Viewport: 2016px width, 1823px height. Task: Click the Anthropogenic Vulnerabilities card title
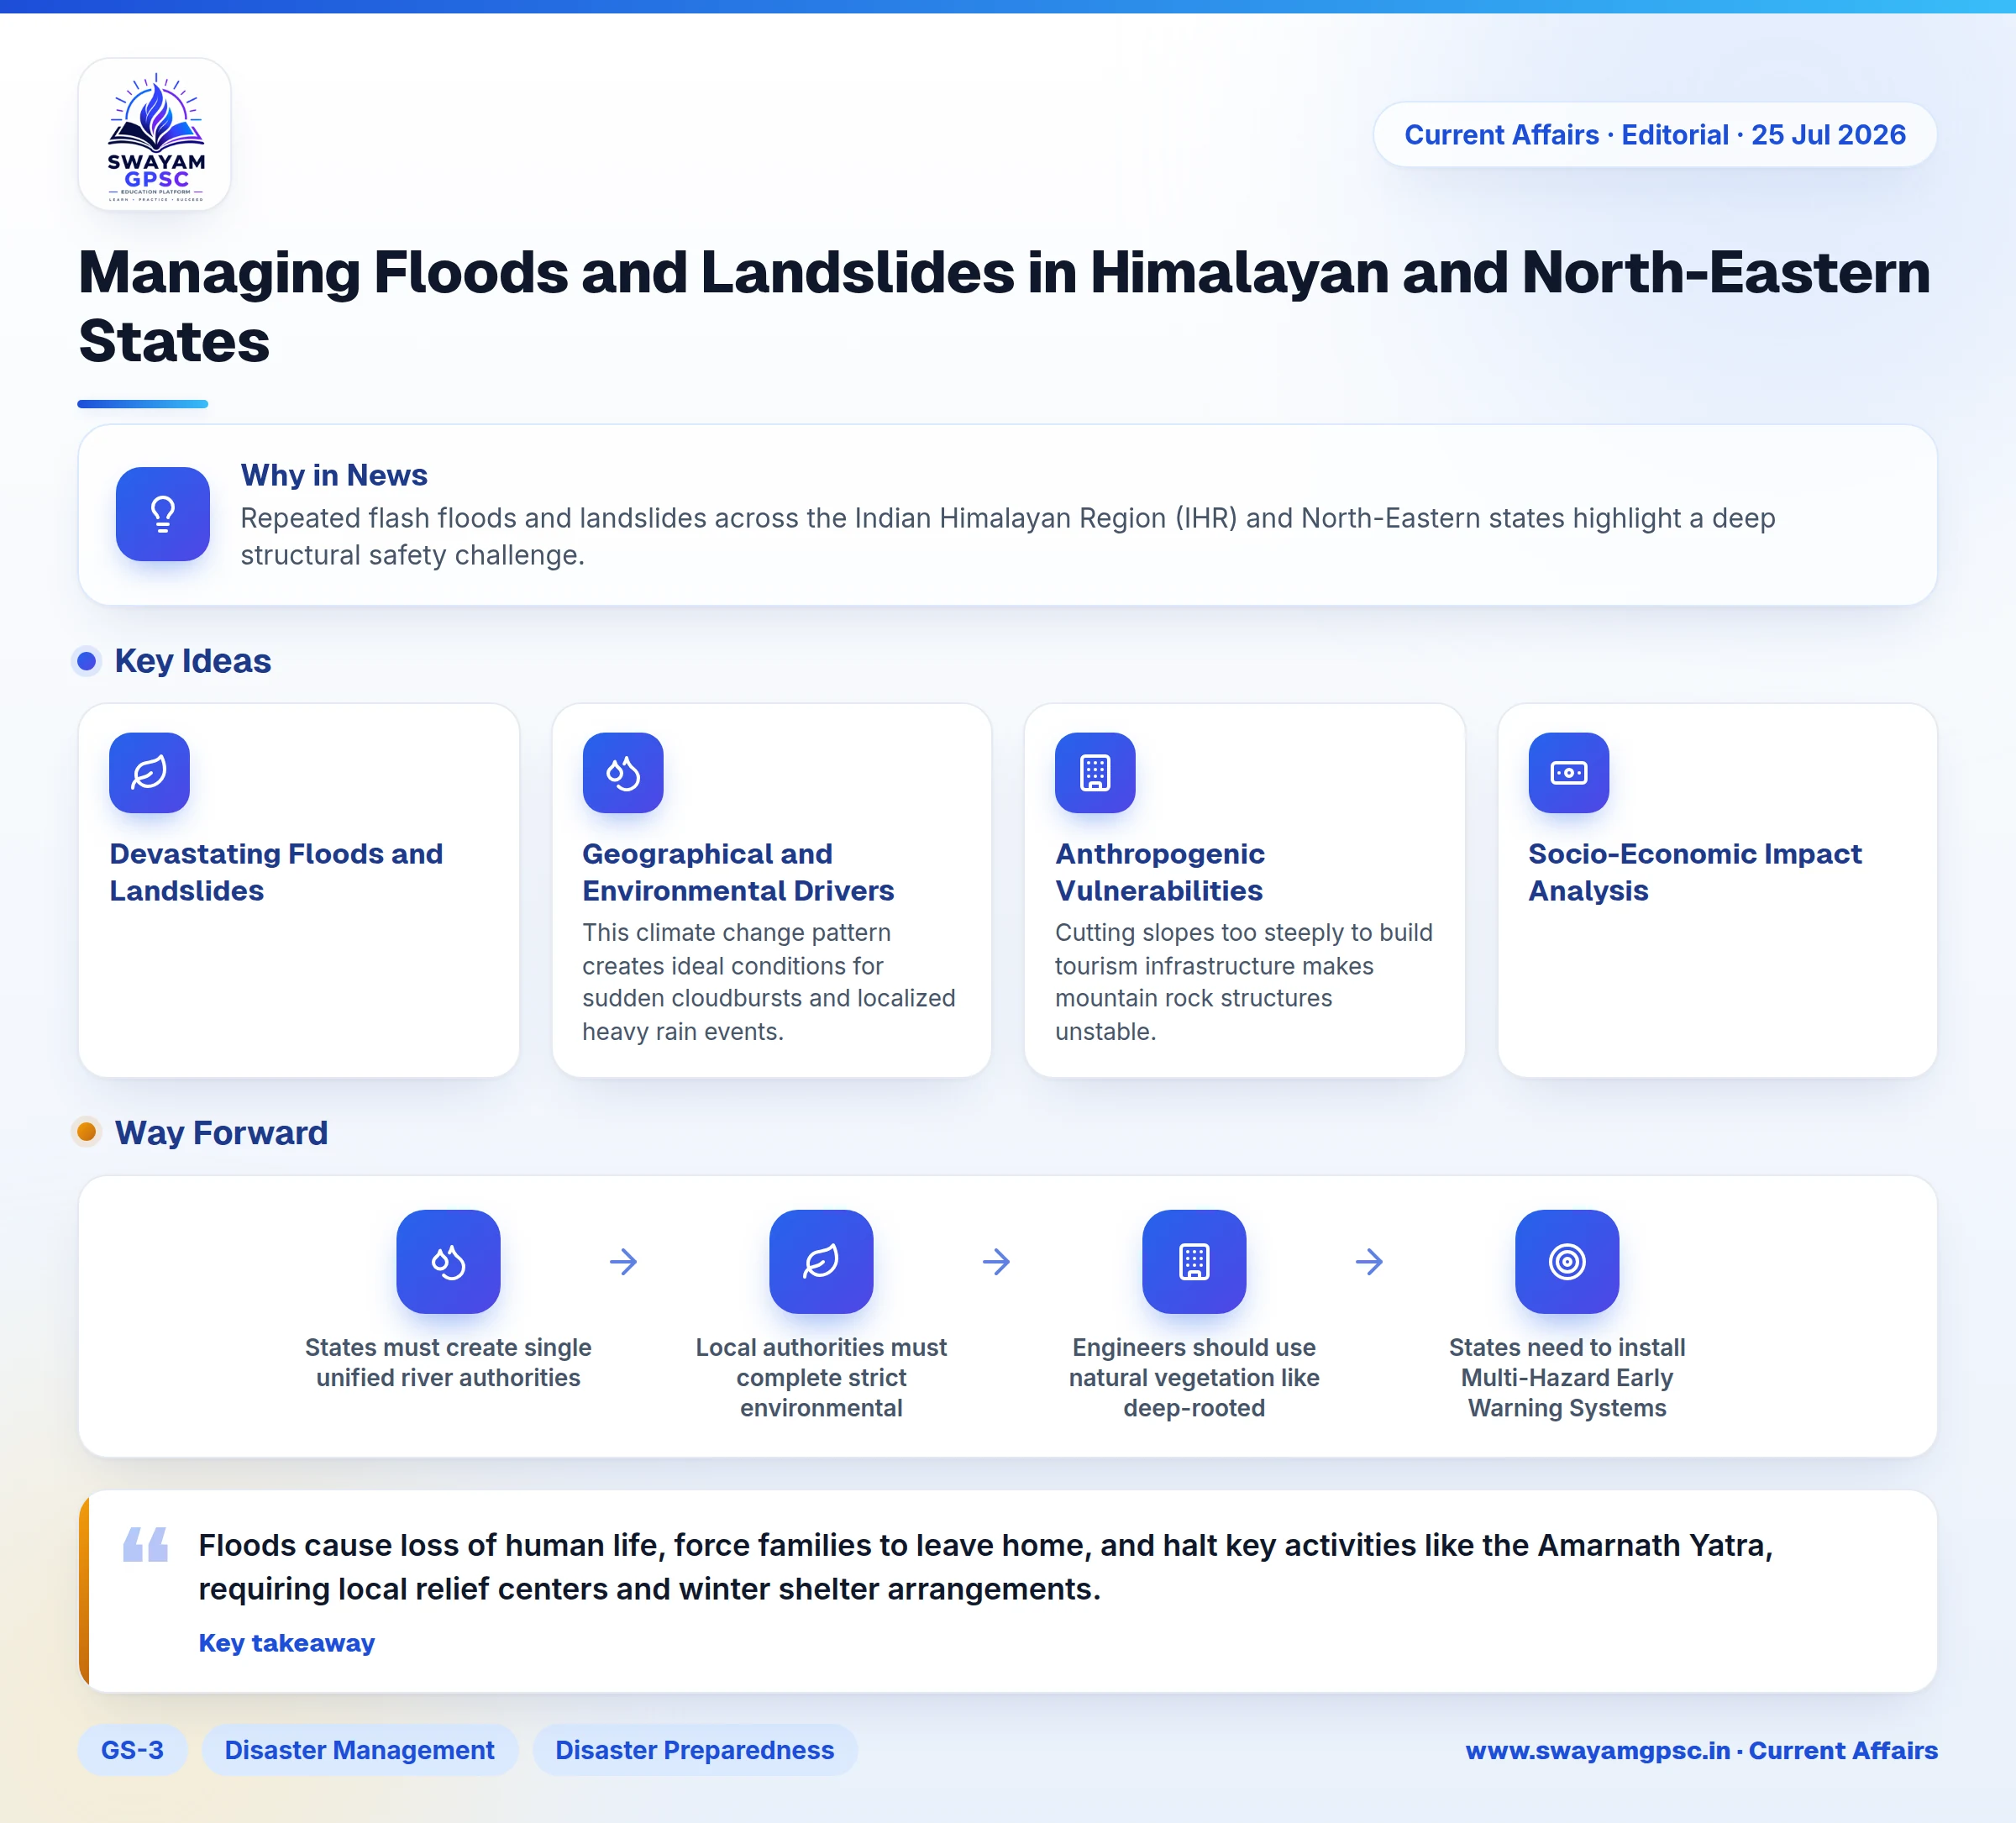pos(1160,872)
